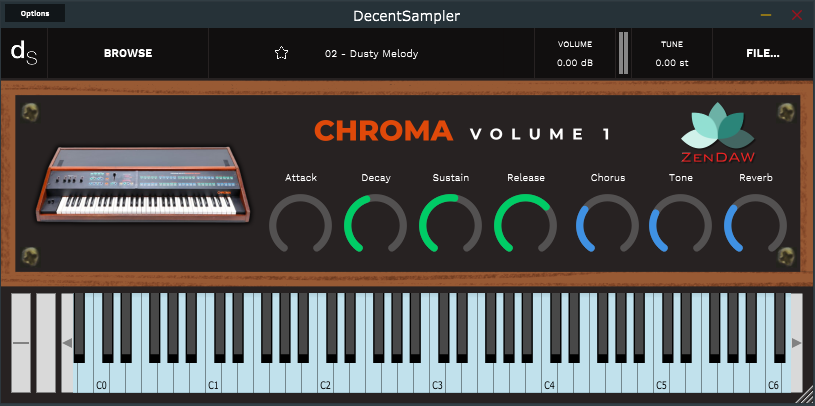Minimize the DecentSampler window
The height and width of the screenshot is (406, 815).
(x=766, y=15)
